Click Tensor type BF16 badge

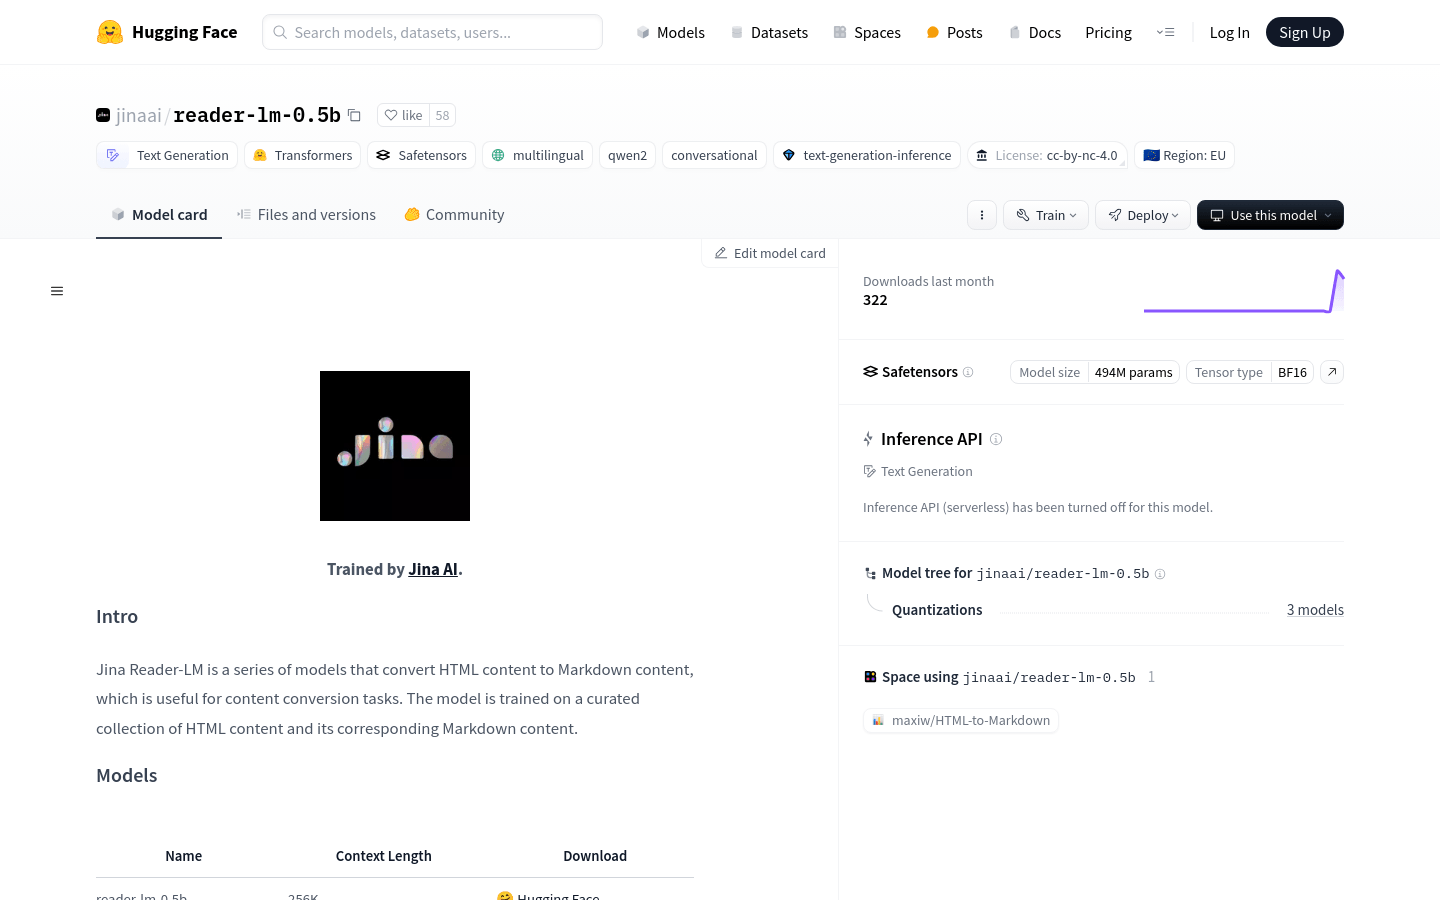pyautogui.click(x=1250, y=372)
